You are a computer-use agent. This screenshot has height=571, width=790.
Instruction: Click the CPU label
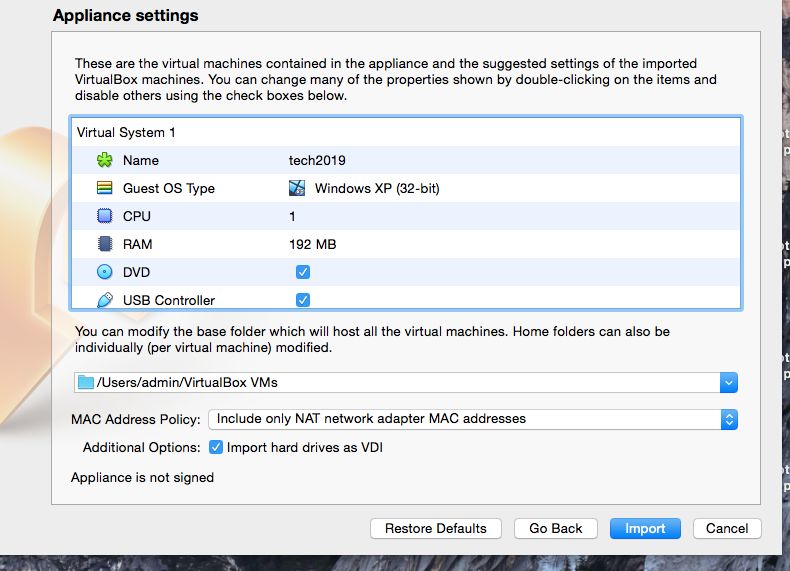(x=137, y=216)
